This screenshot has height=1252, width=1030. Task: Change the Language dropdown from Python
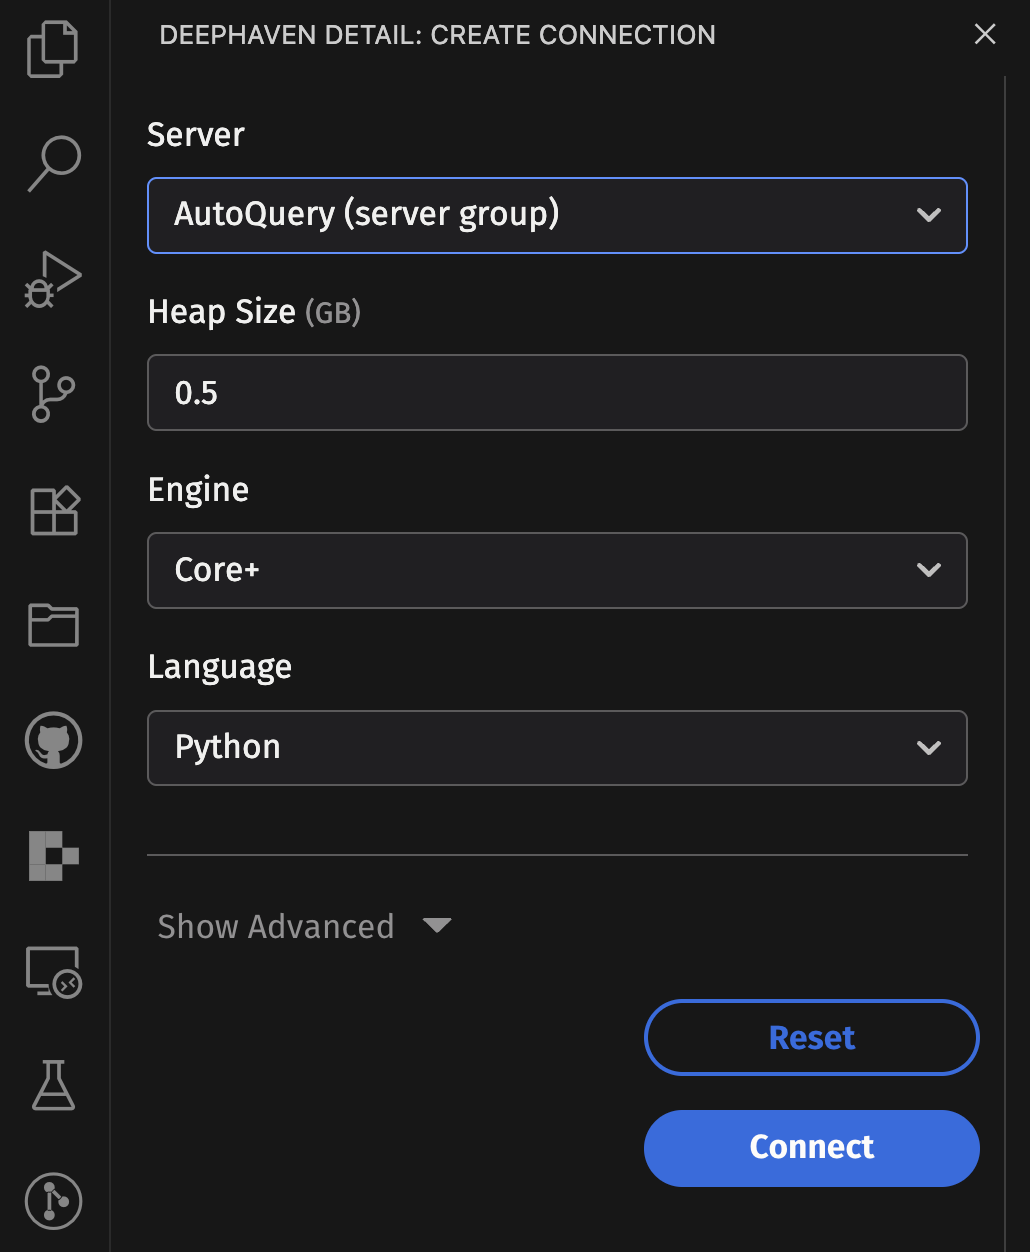(557, 747)
